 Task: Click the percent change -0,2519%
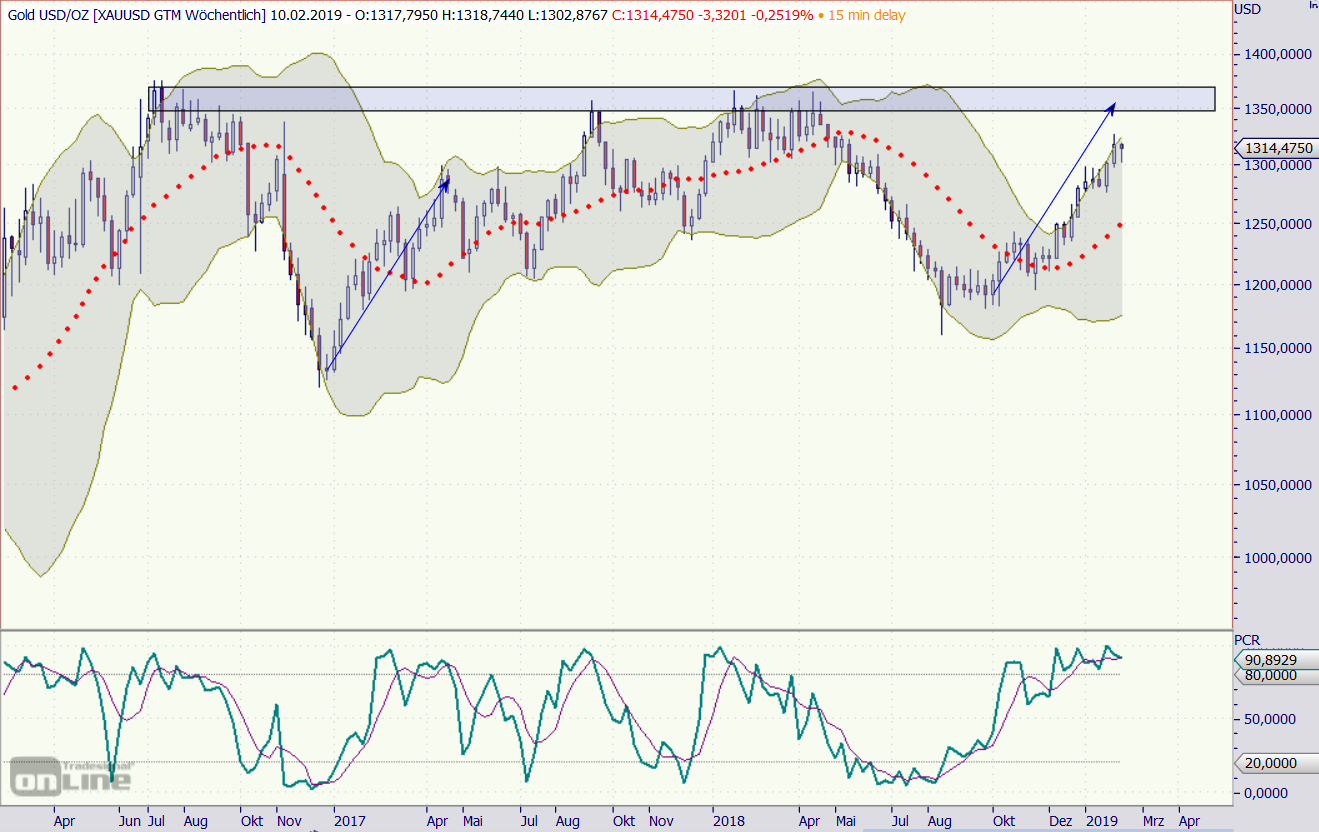click(783, 15)
